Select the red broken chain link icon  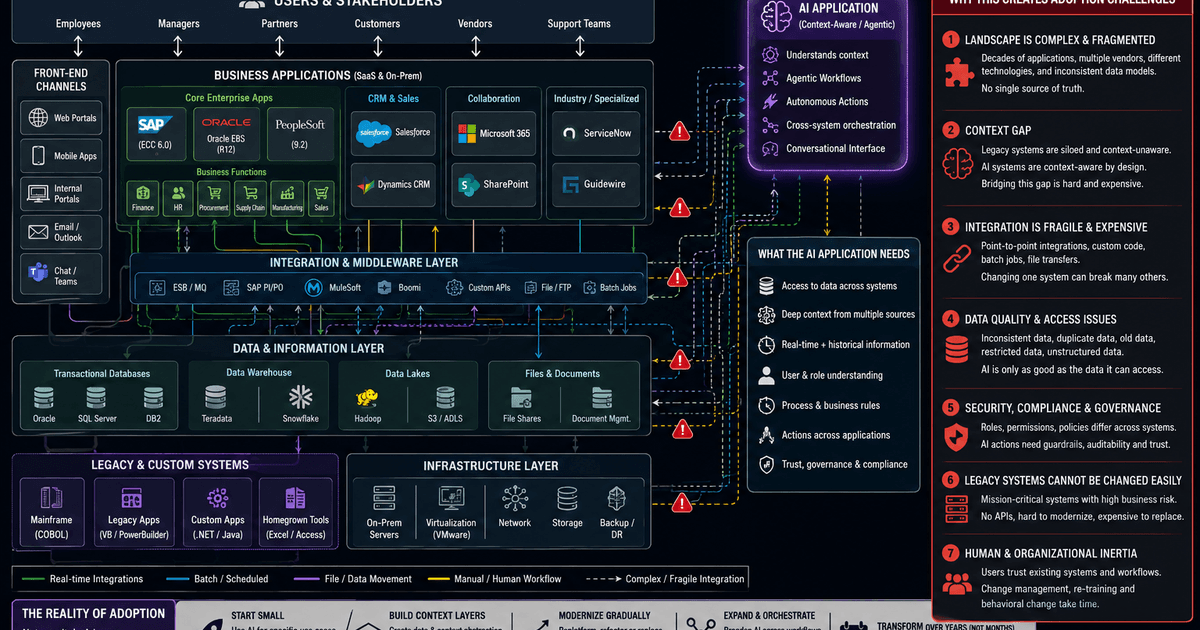point(957,258)
